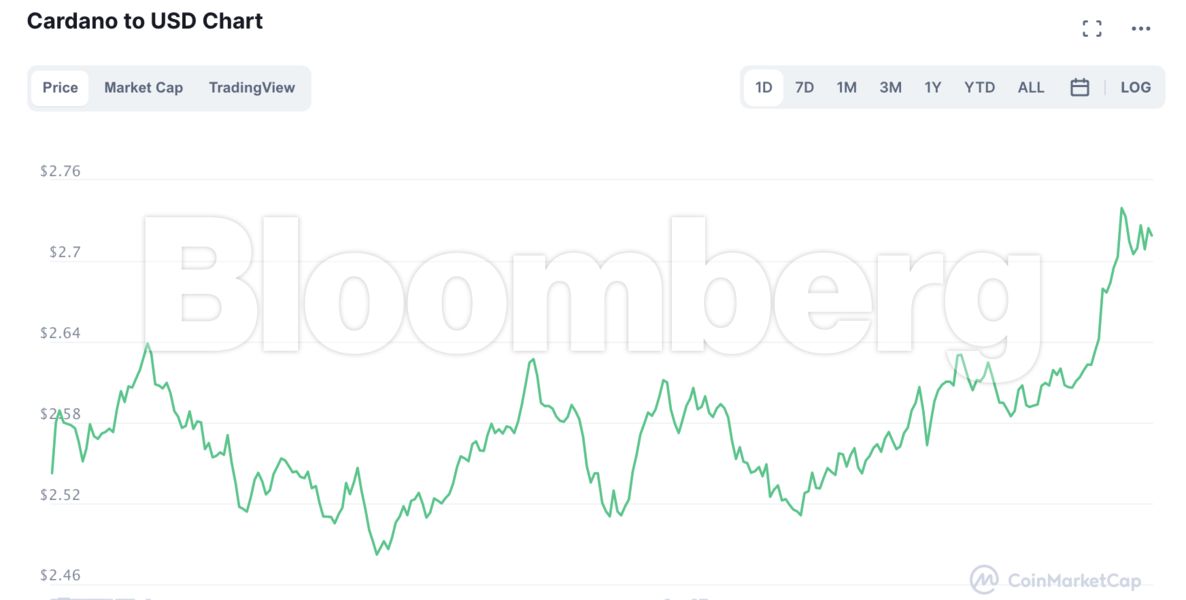Click the chart peak near $2.74
Image resolution: width=1186 pixels, height=600 pixels.
[x=1121, y=208]
